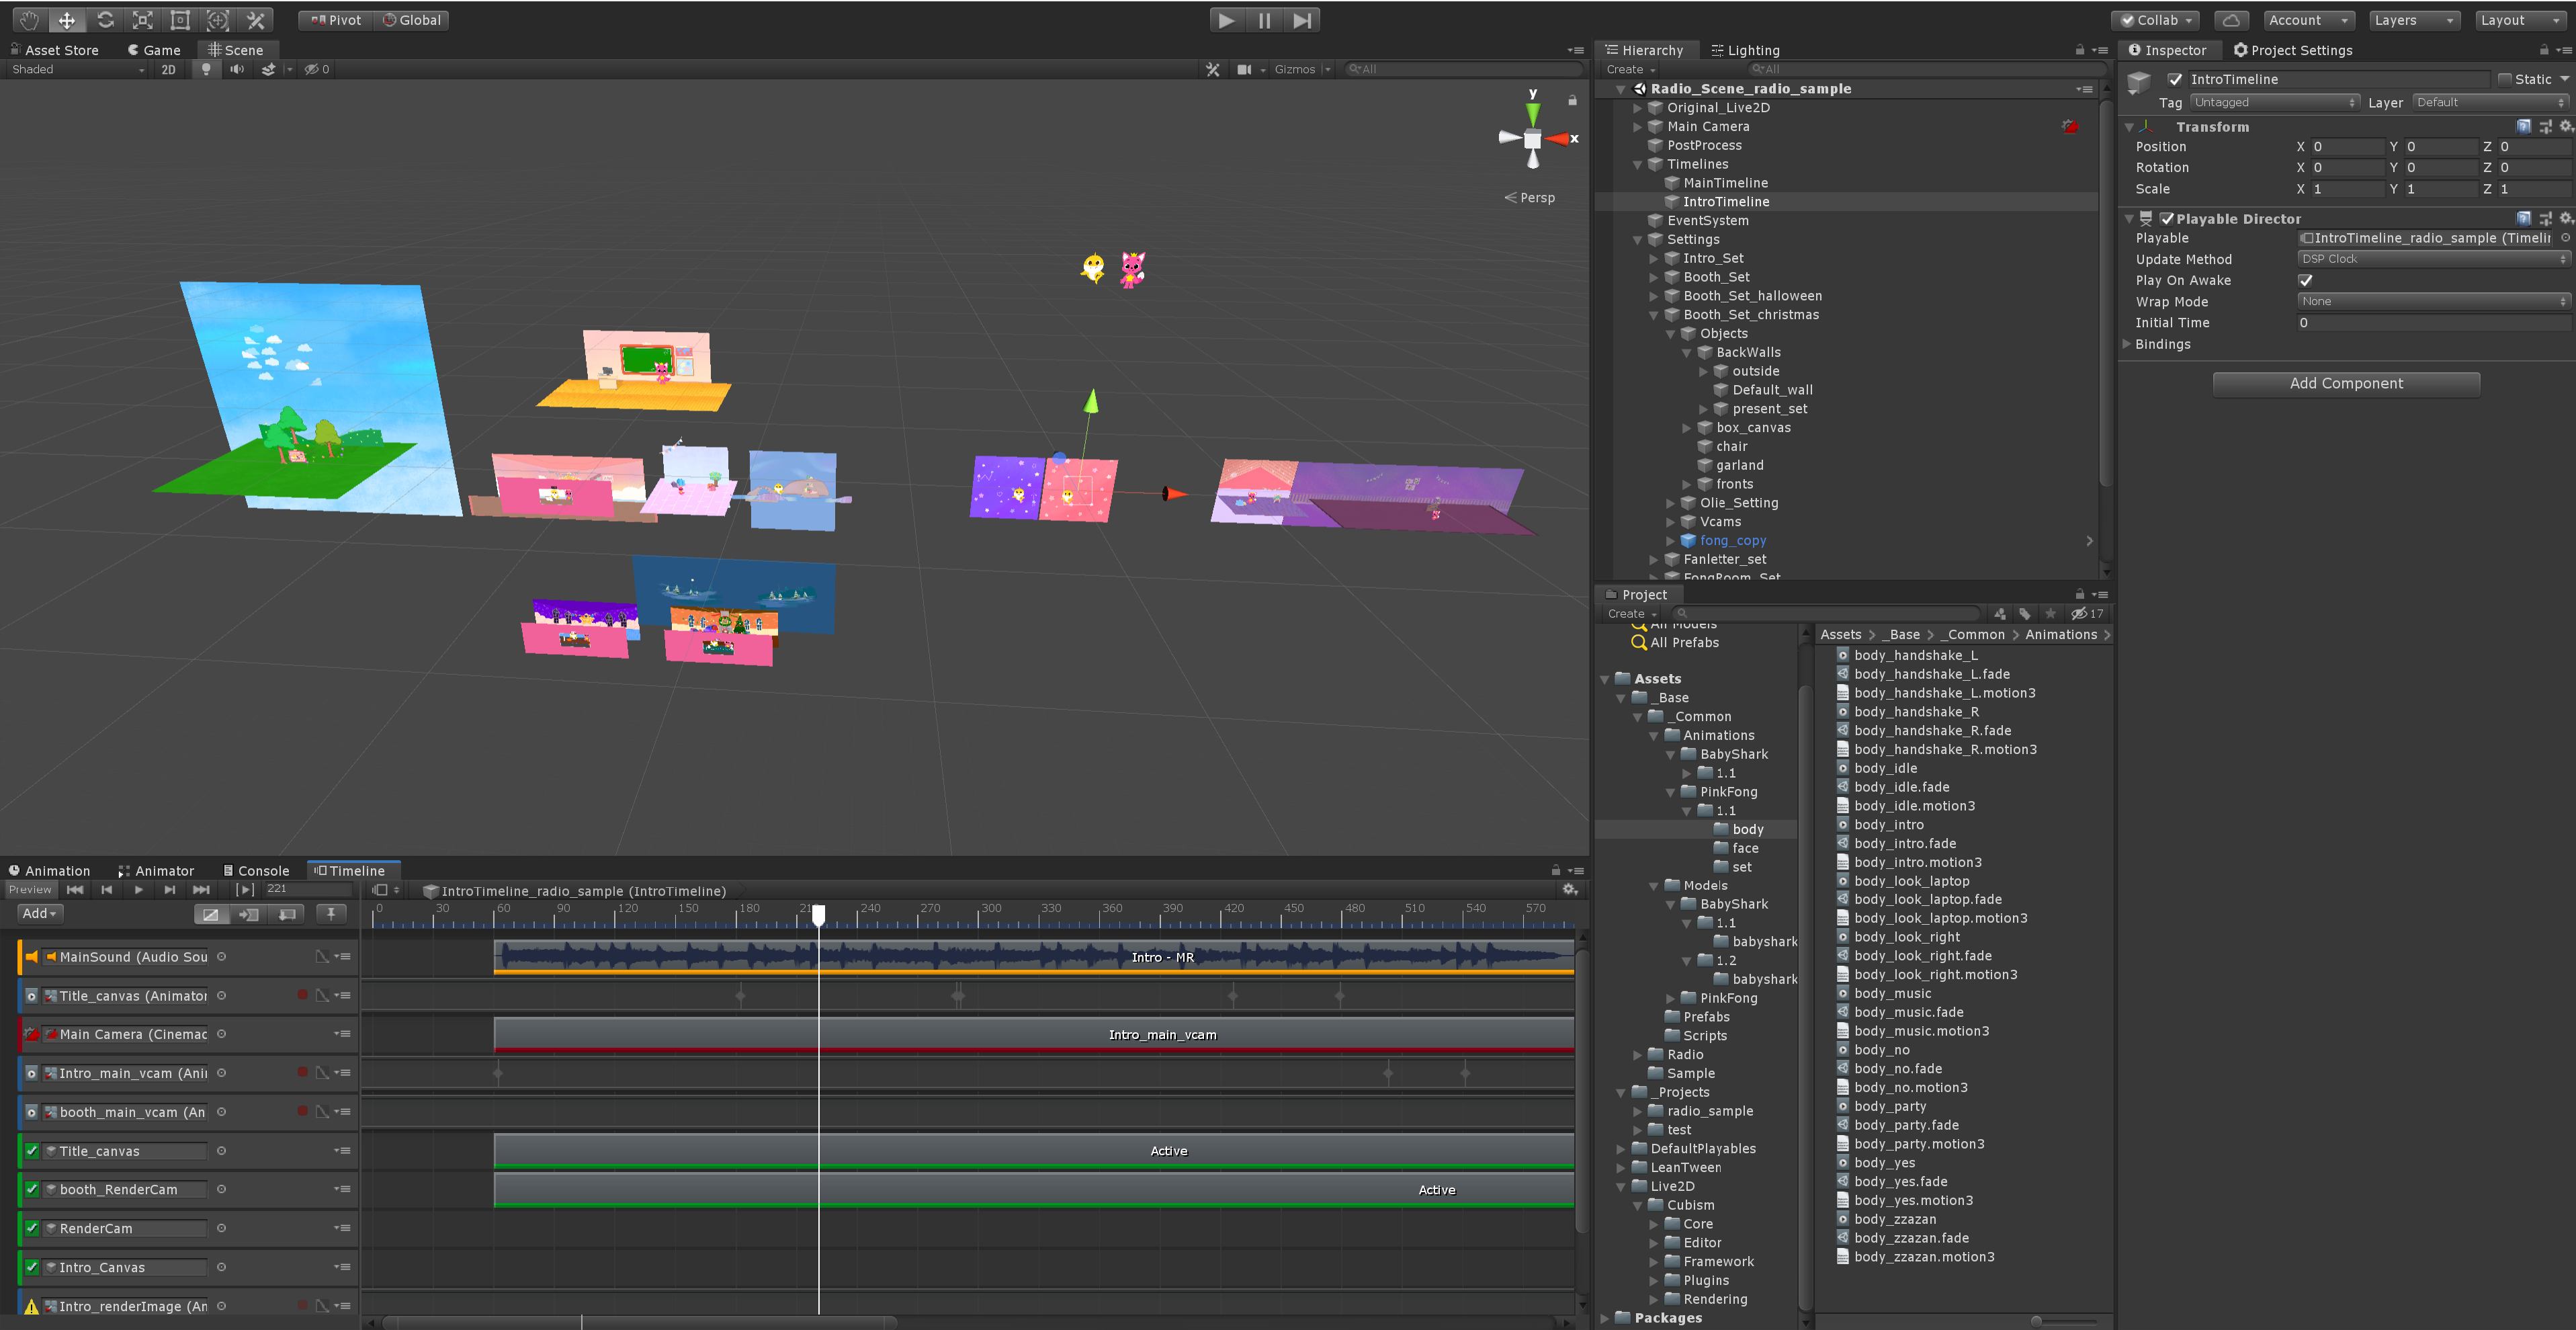The image size is (2576, 1330).
Task: Open the Wrap Mode dropdown
Action: coord(2433,302)
